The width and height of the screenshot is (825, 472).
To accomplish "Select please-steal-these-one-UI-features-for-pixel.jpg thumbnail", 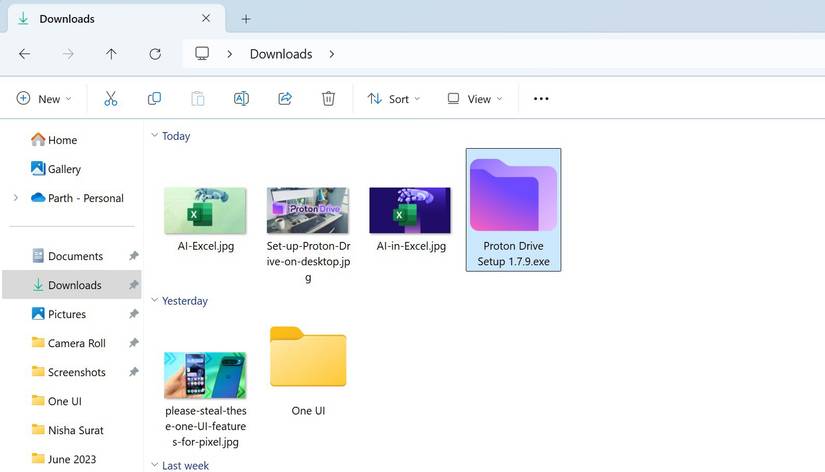I will [x=205, y=375].
